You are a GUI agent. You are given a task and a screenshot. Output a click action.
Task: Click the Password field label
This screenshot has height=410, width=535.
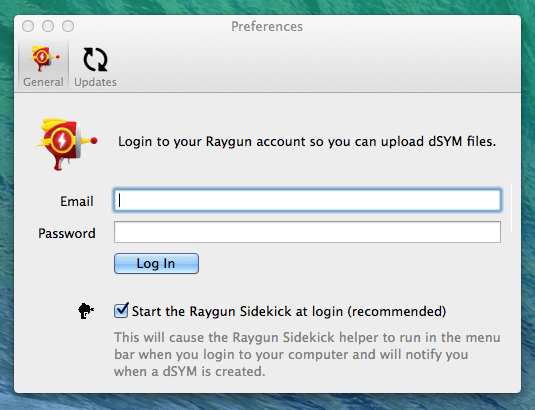point(67,233)
